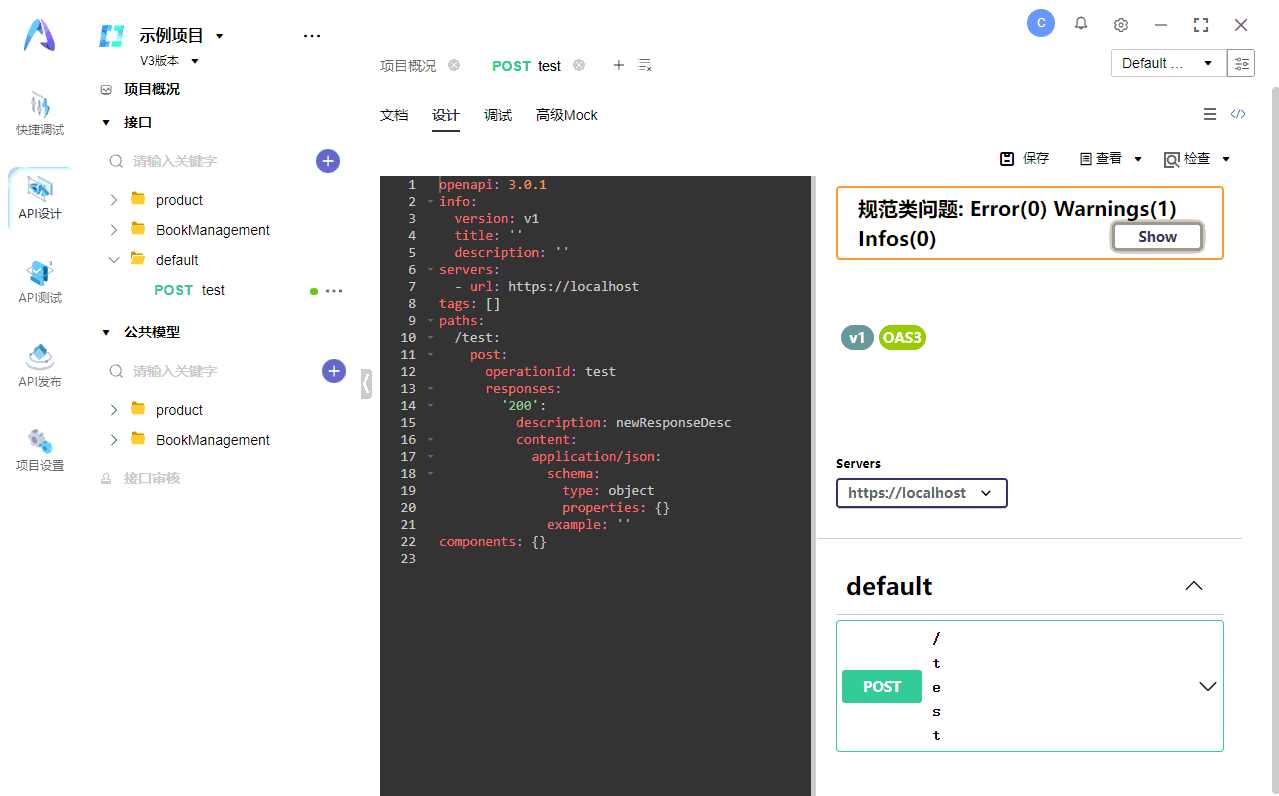Open the 检查 dropdown menu

(x=1197, y=159)
